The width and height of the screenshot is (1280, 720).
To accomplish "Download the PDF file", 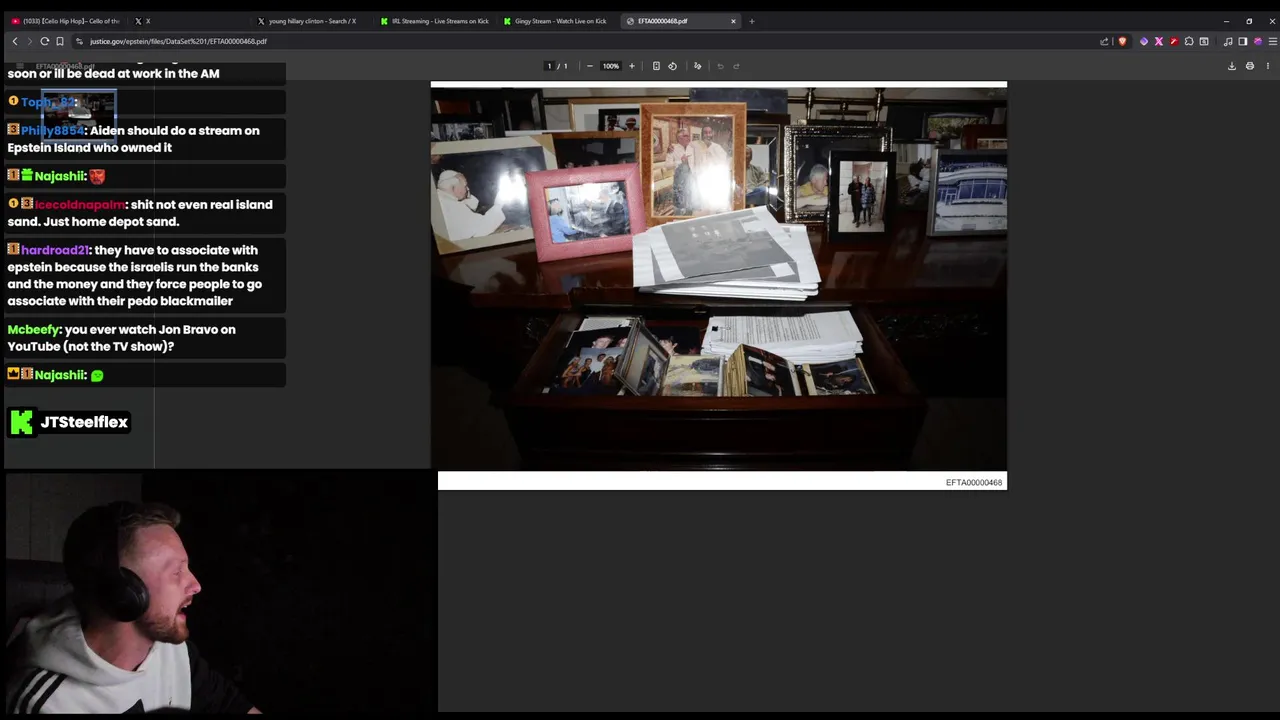I will pyautogui.click(x=1232, y=66).
